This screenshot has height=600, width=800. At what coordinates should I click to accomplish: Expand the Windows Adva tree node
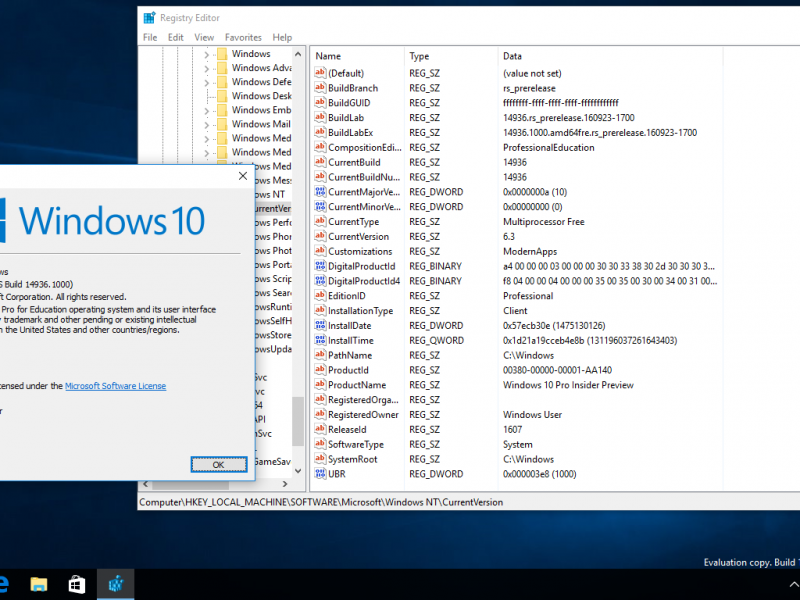coord(206,68)
